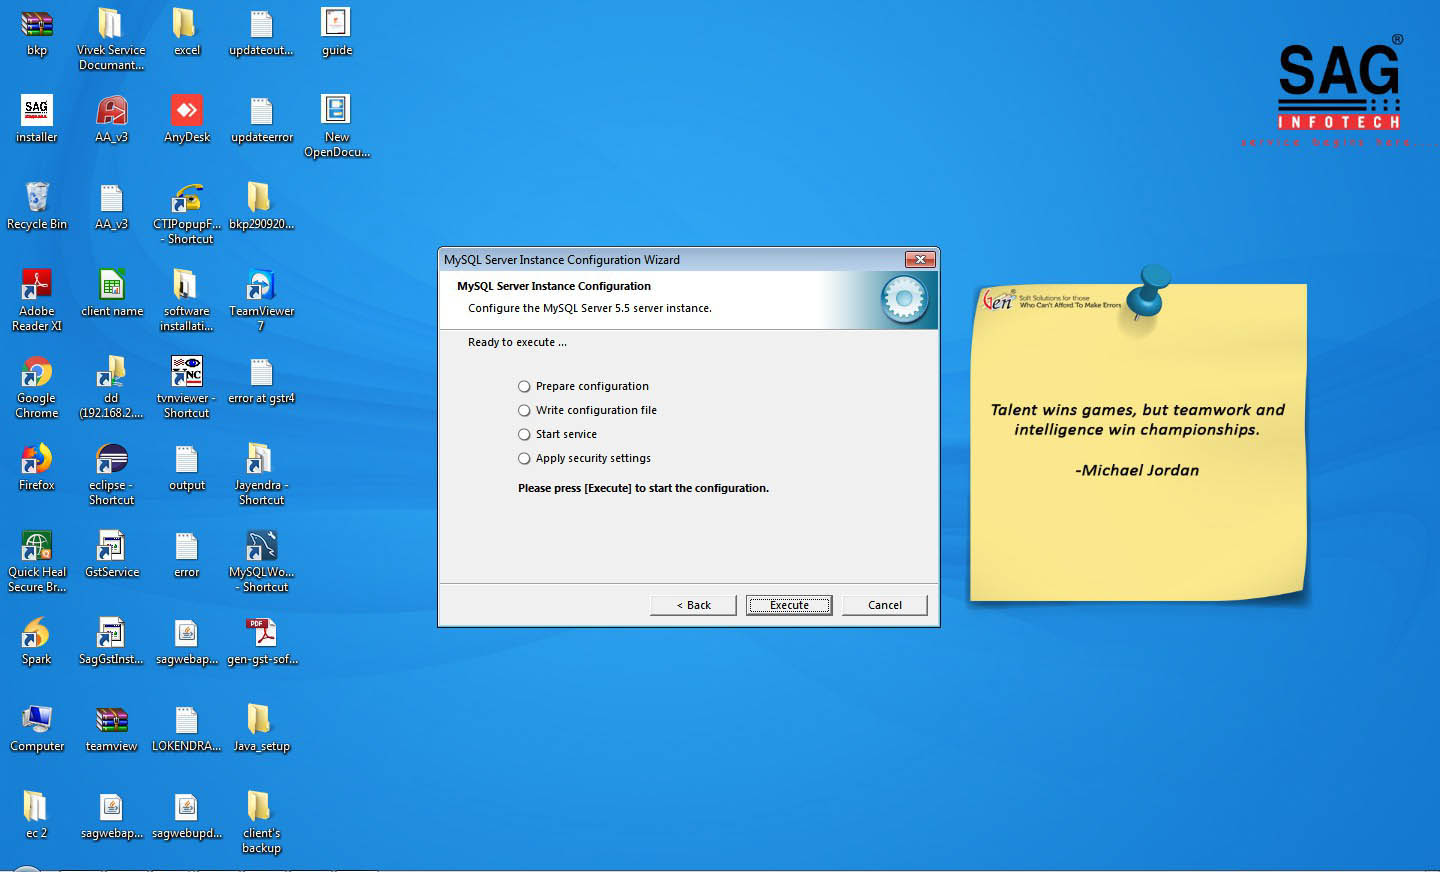Click the Execute button in the wizard
Image resolution: width=1440 pixels, height=872 pixels.
[x=789, y=605]
